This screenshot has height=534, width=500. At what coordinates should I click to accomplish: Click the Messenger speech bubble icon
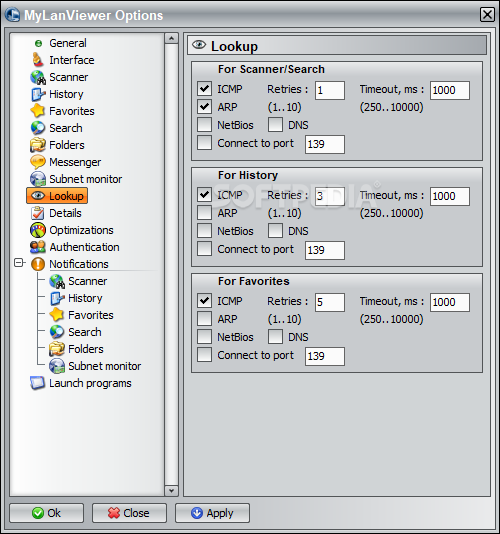pos(37,162)
